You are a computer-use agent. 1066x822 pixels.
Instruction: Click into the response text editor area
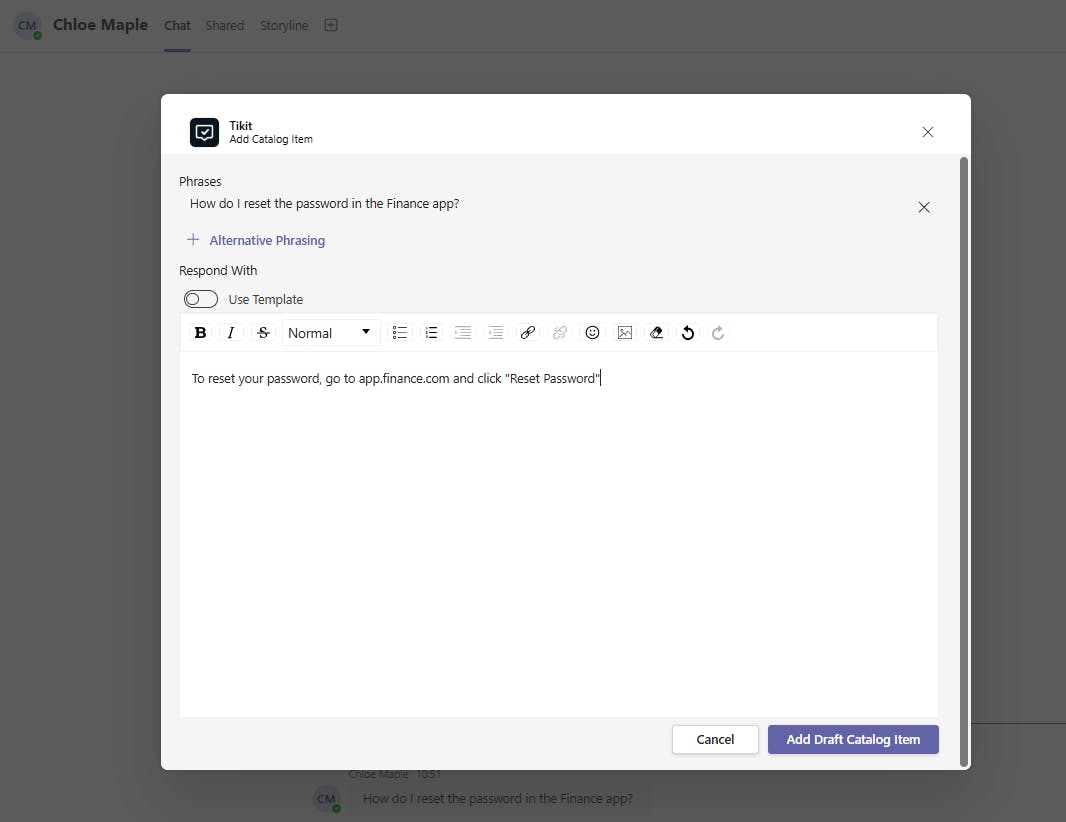[x=559, y=534]
